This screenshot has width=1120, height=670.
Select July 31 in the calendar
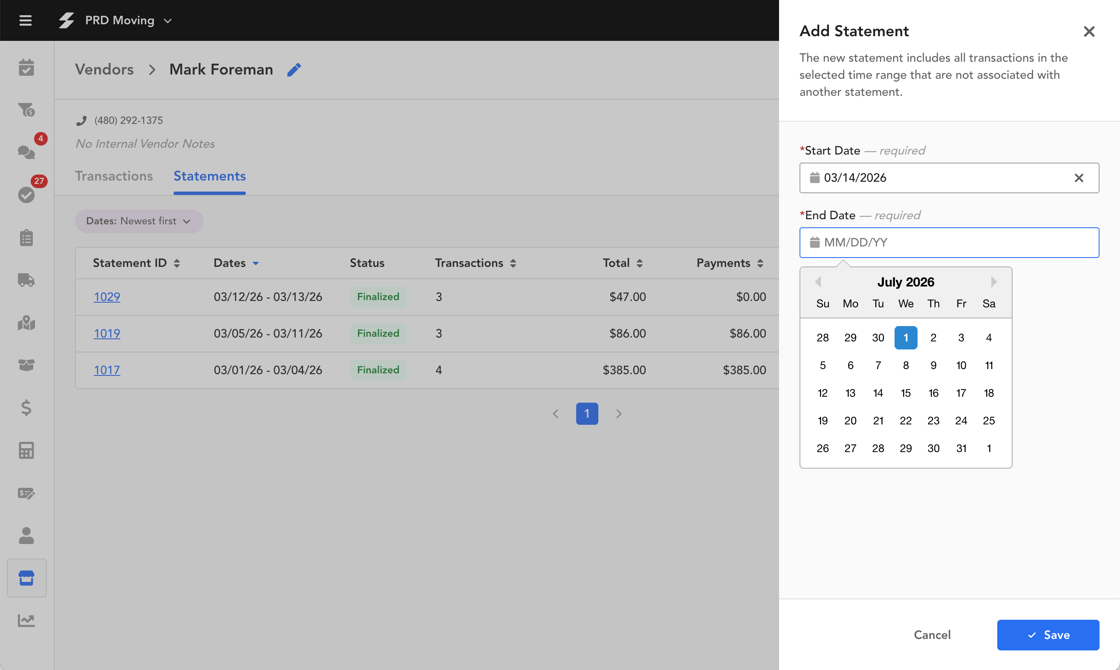pos(961,449)
